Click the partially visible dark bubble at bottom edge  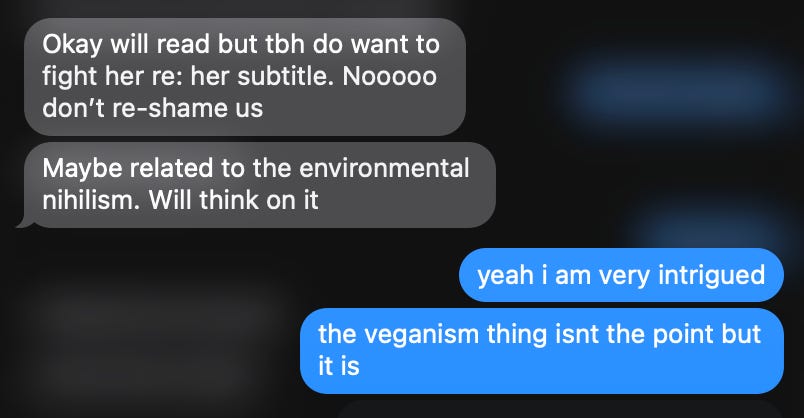point(559,409)
